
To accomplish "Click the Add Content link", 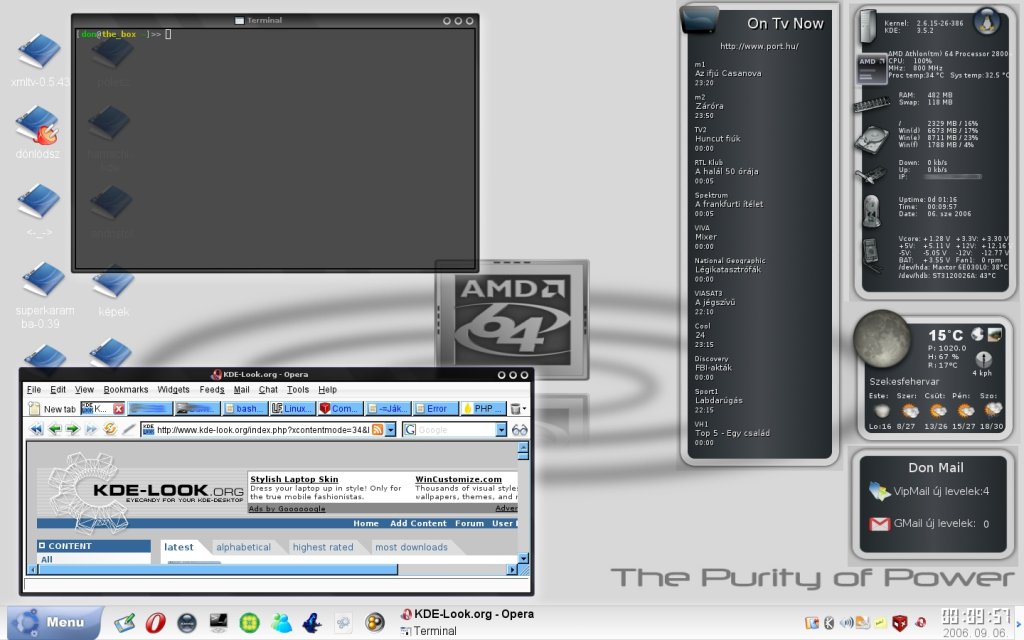I will (x=418, y=523).
